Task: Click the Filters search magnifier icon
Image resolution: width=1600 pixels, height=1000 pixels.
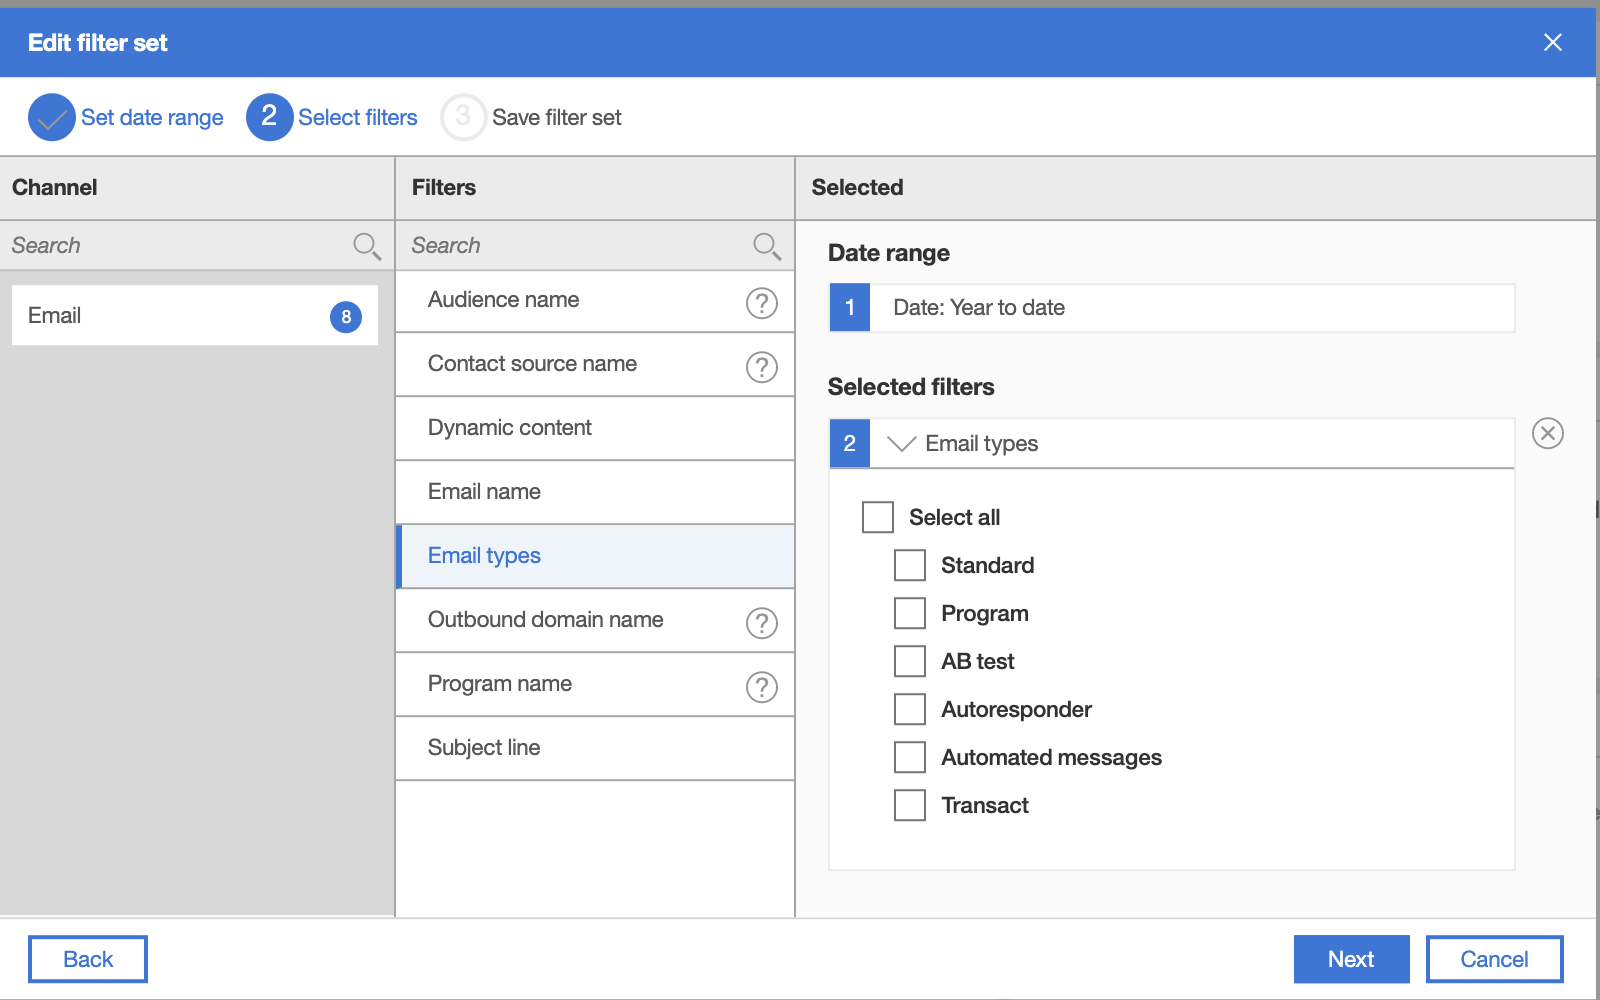Action: pyautogui.click(x=767, y=246)
